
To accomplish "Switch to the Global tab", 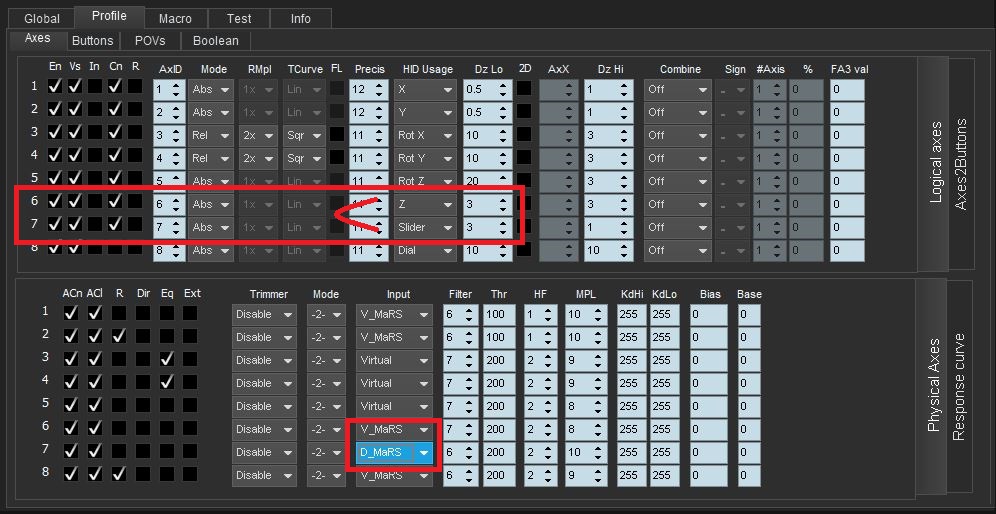I will coord(41,18).
